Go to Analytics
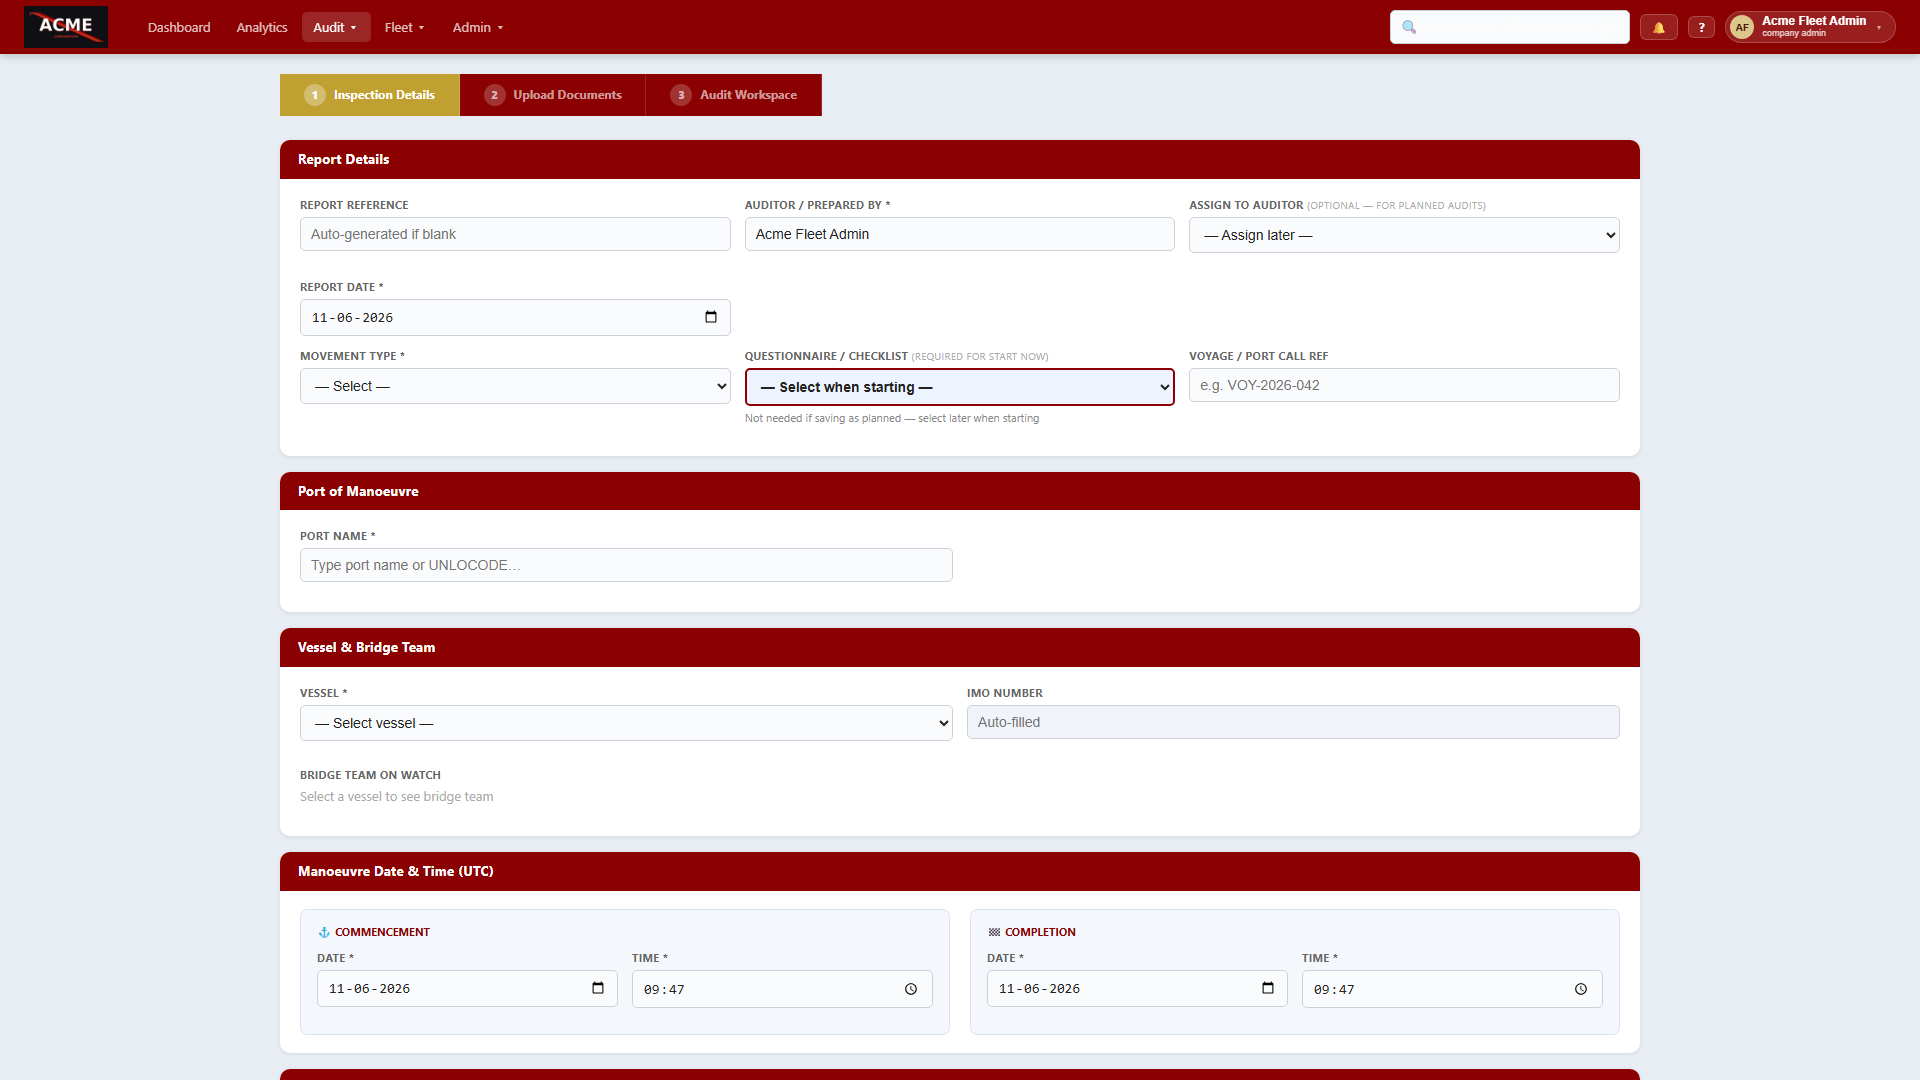Screen dimensions: 1920x1080 tap(262, 27)
